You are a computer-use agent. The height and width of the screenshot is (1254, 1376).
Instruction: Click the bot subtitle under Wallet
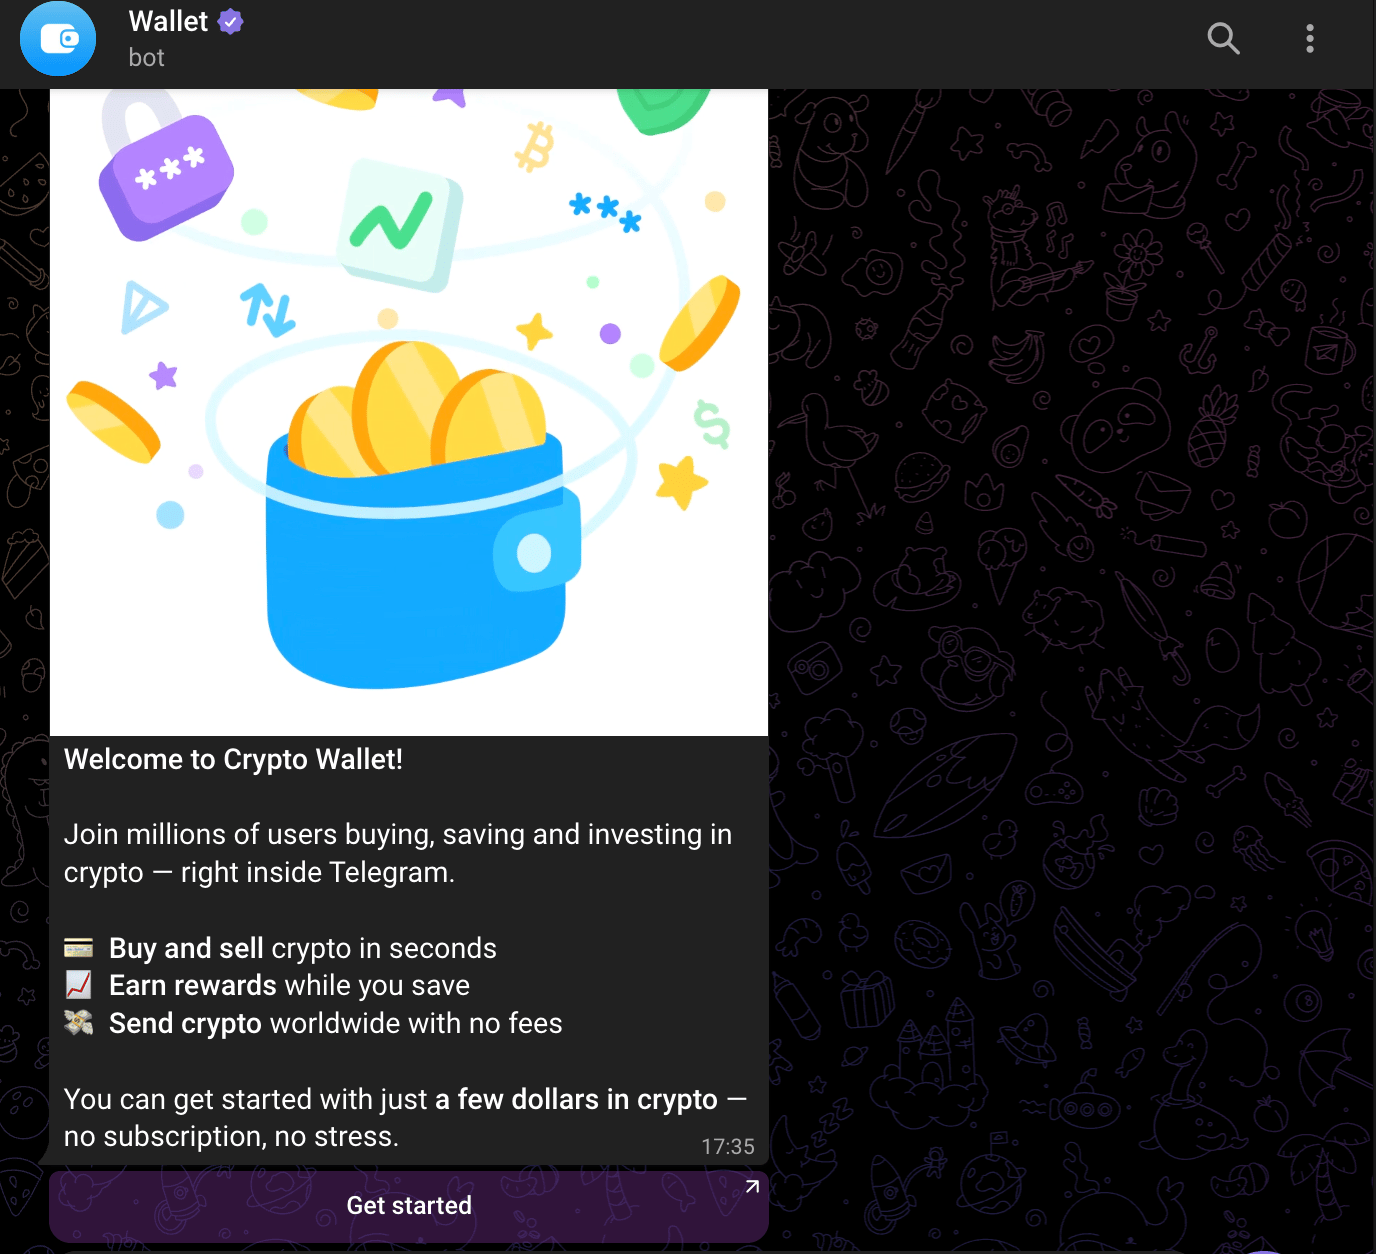[146, 58]
